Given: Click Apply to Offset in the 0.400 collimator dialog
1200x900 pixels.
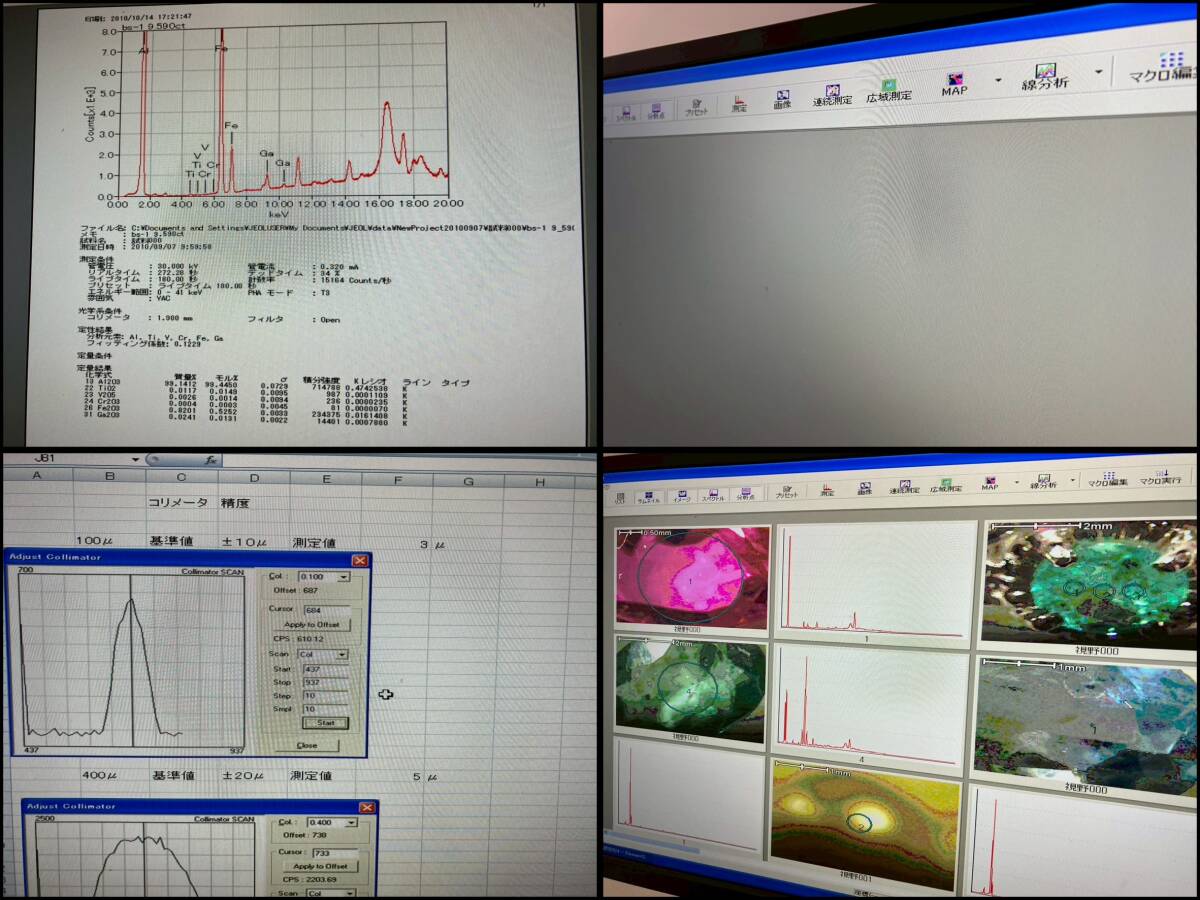Looking at the screenshot, I should coord(320,866).
